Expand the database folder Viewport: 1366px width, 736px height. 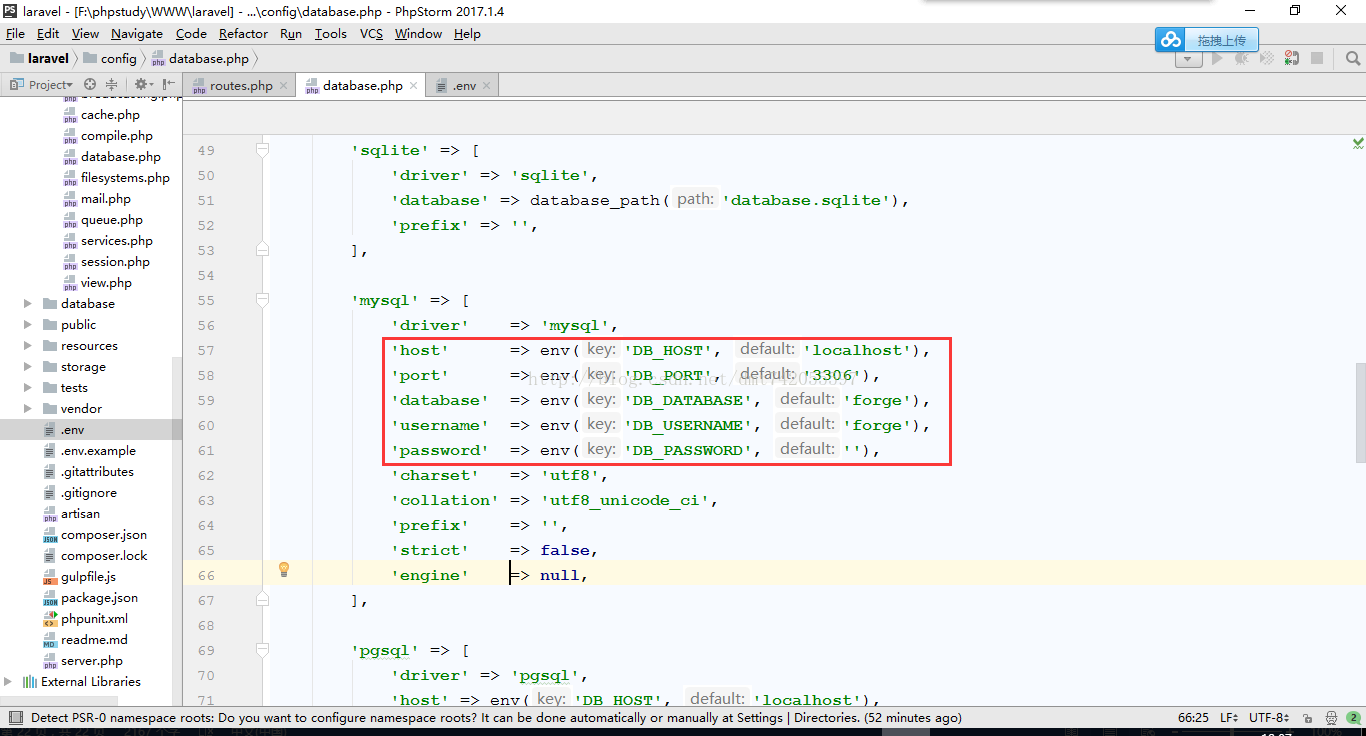28,304
